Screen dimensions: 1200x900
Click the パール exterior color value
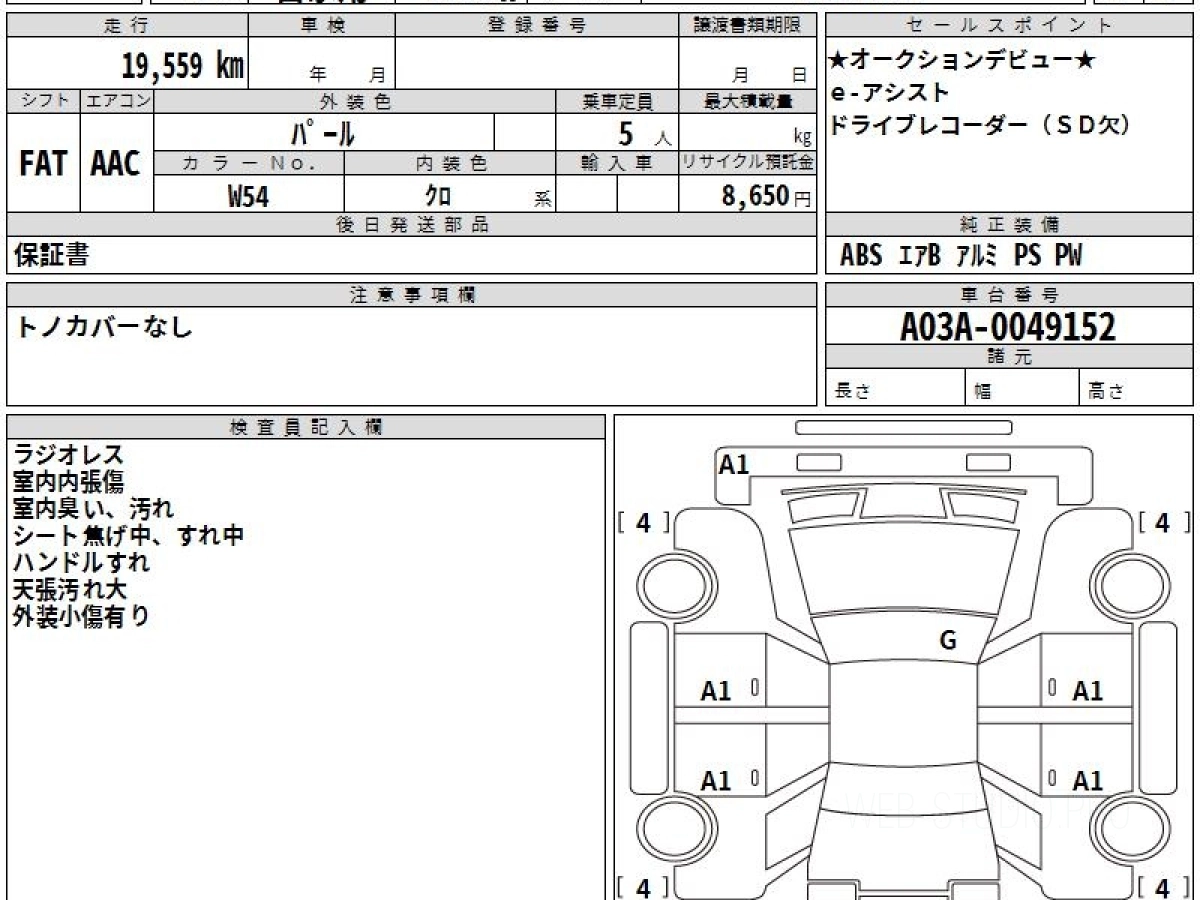(x=322, y=133)
